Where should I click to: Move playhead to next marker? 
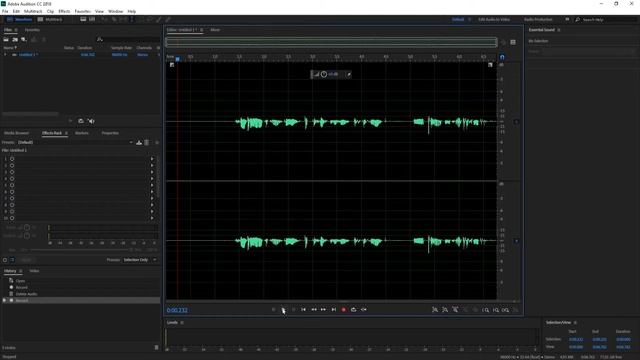point(334,310)
